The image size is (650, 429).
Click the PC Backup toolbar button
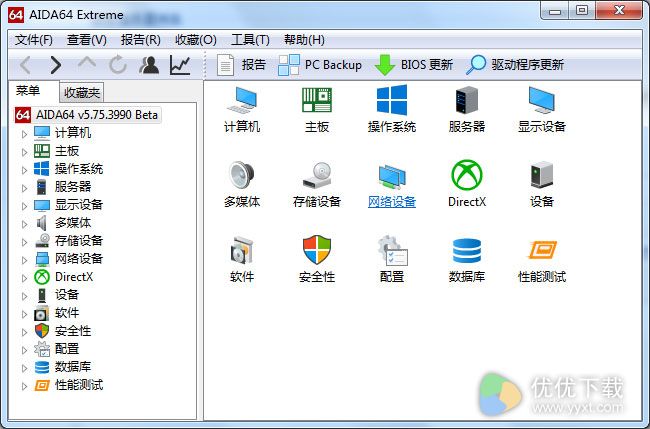tap(320, 65)
